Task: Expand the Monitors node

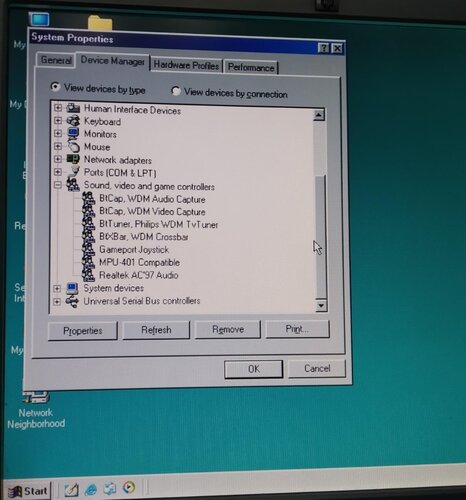Action: (x=58, y=133)
